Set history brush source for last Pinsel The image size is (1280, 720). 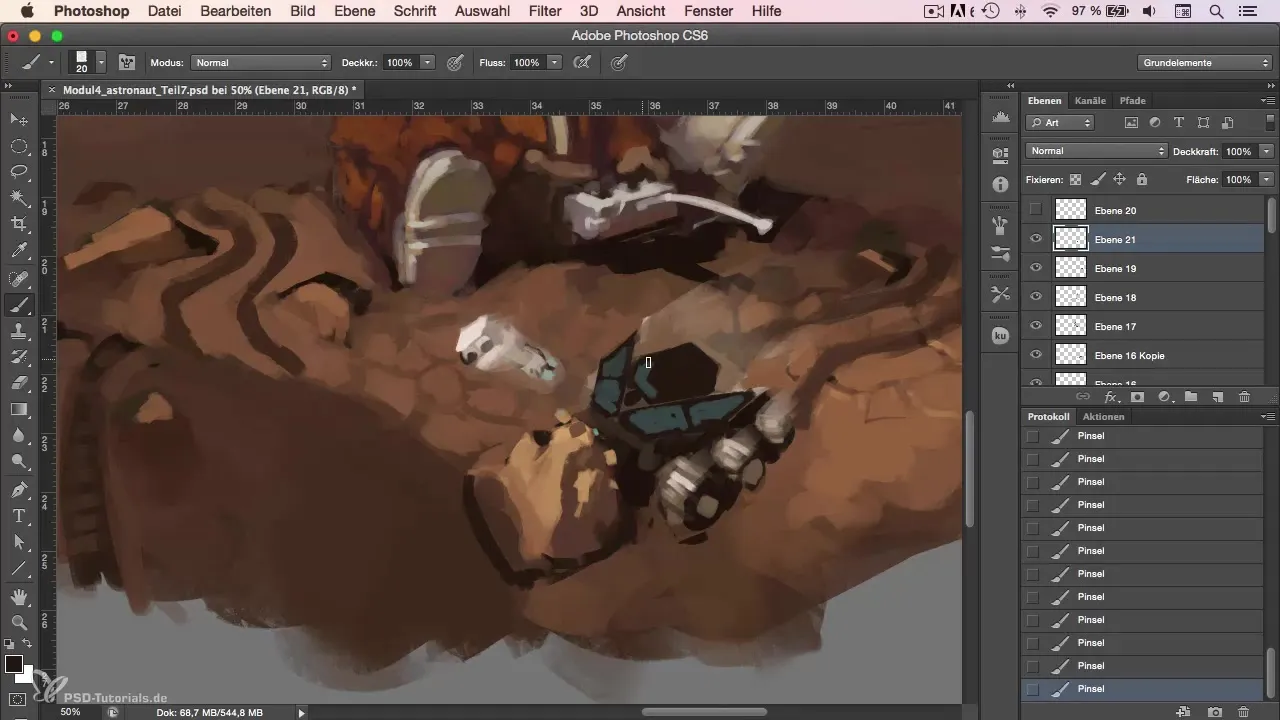pos(1033,689)
